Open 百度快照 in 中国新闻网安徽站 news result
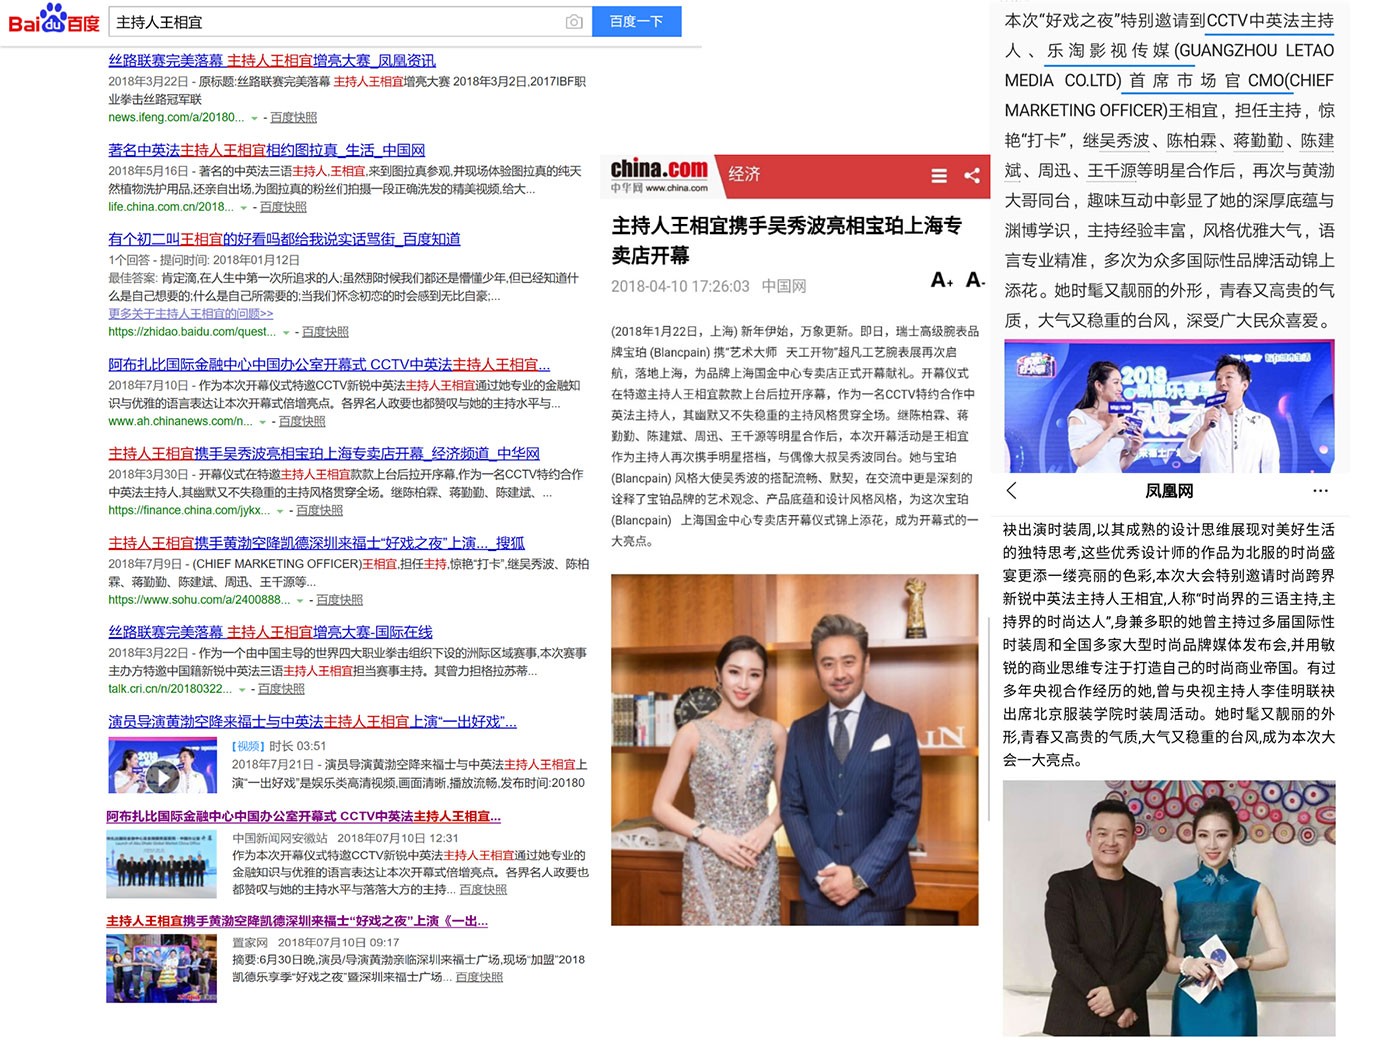 point(483,889)
